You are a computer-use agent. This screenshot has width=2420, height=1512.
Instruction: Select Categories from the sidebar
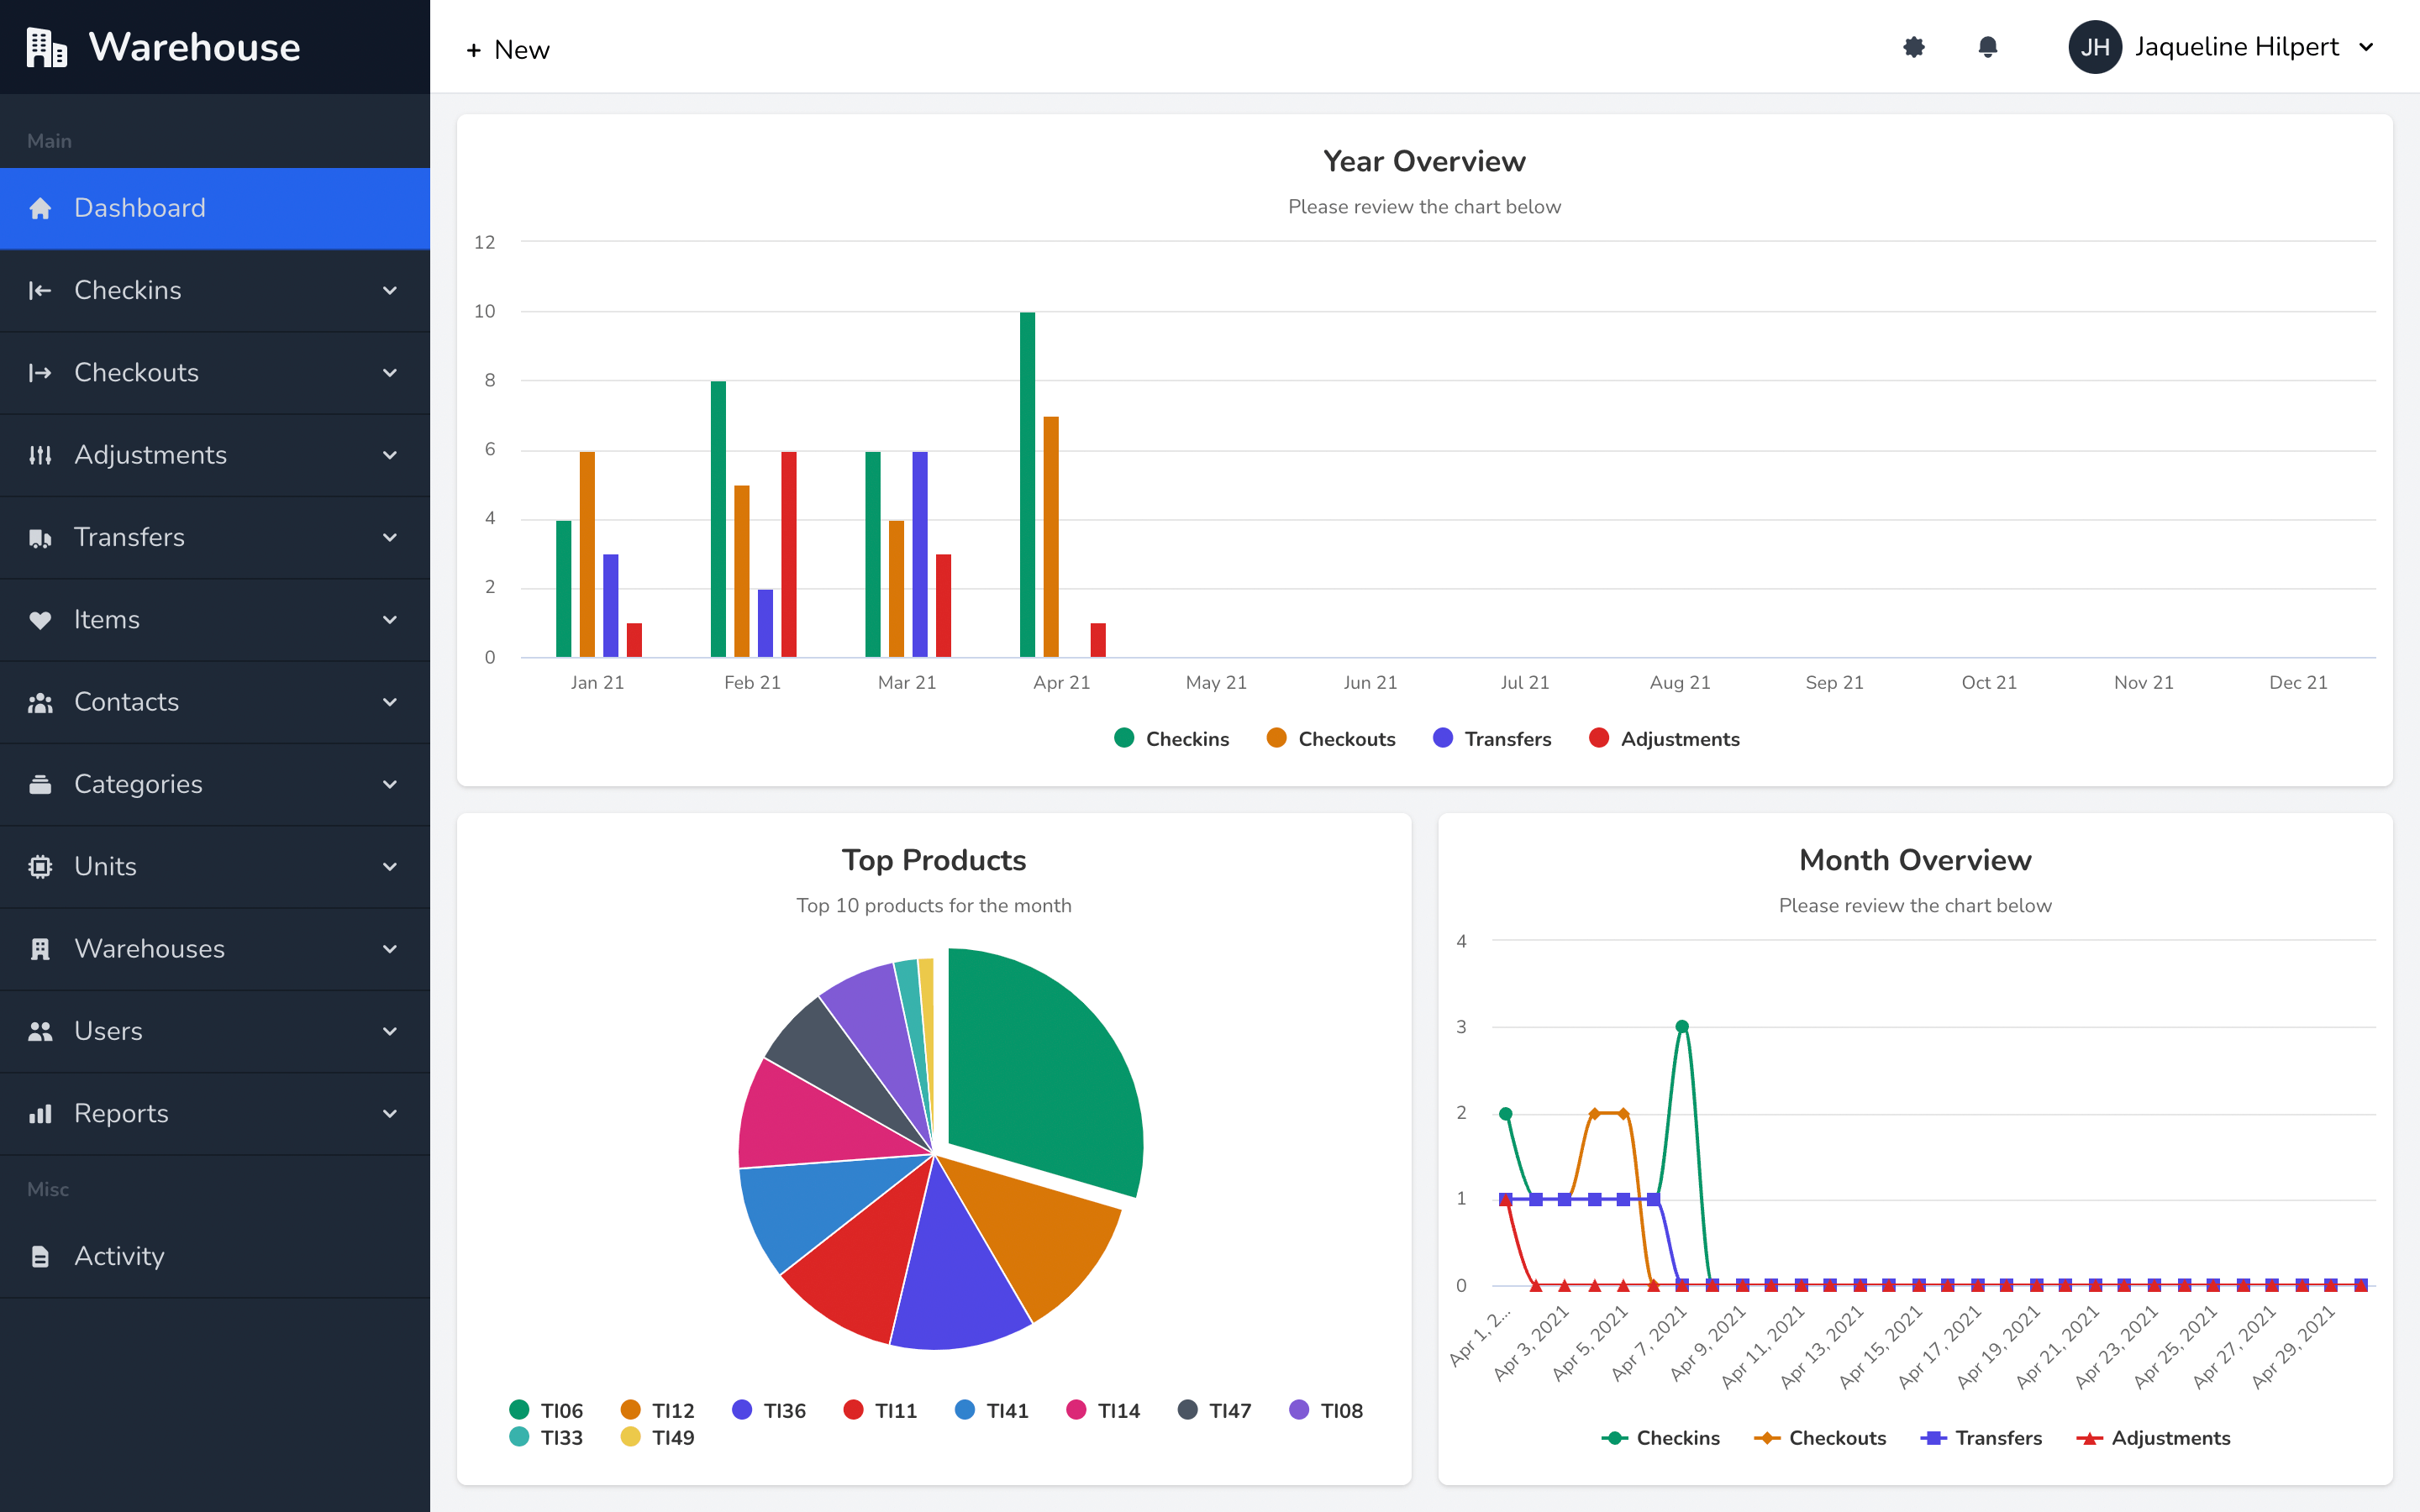coord(139,784)
